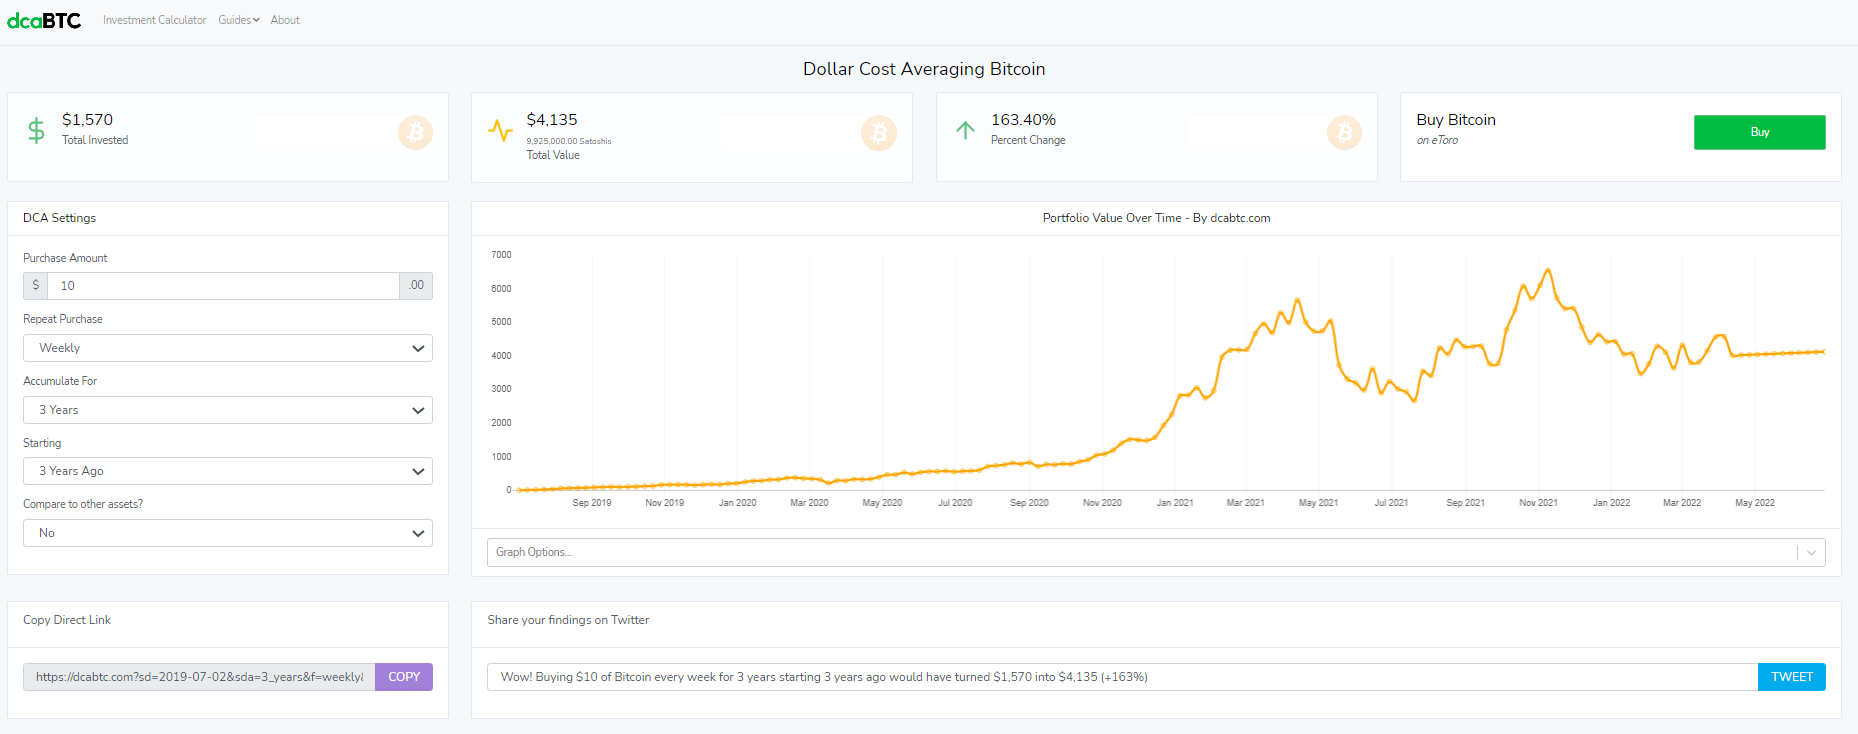This screenshot has height=734, width=1858.
Task: Click Bitcoin coin icon in Percent Change card
Action: (1344, 132)
